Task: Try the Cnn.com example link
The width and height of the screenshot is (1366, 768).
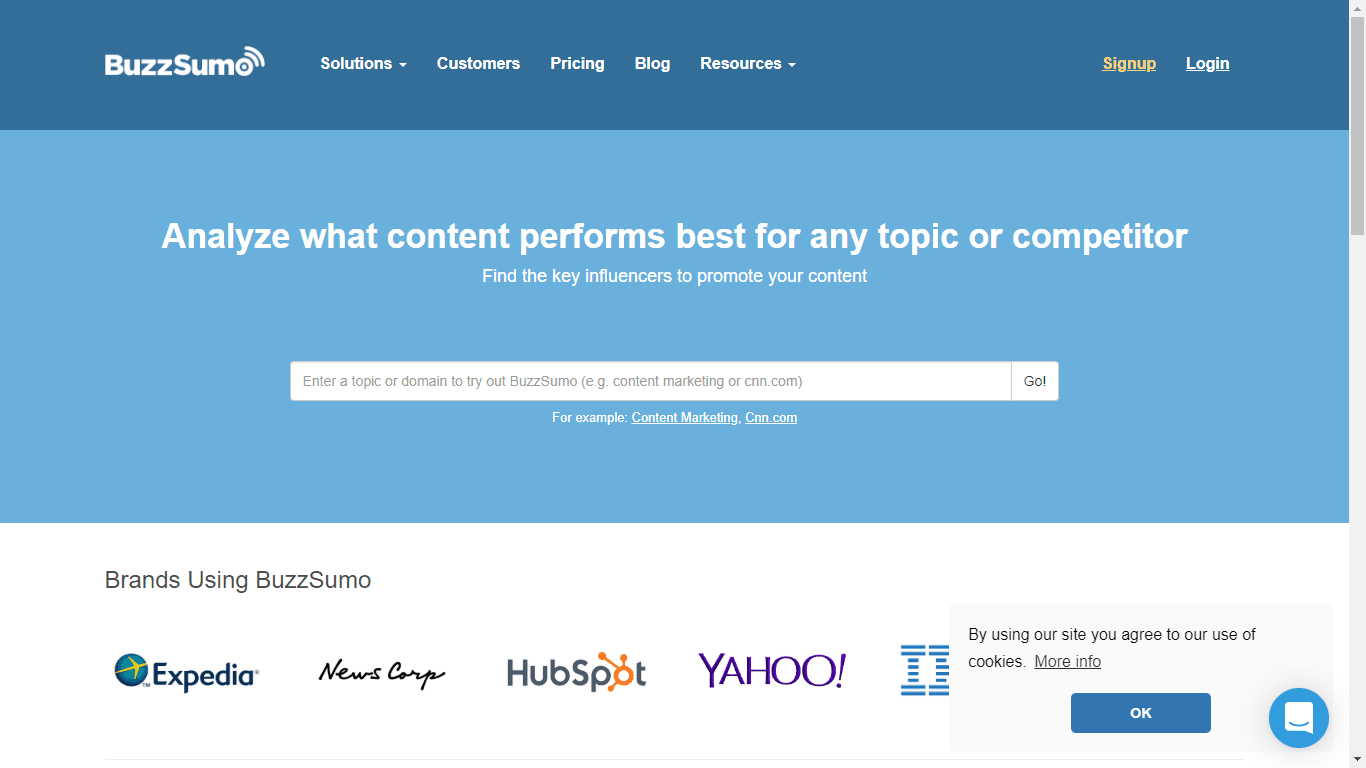Action: tap(771, 418)
